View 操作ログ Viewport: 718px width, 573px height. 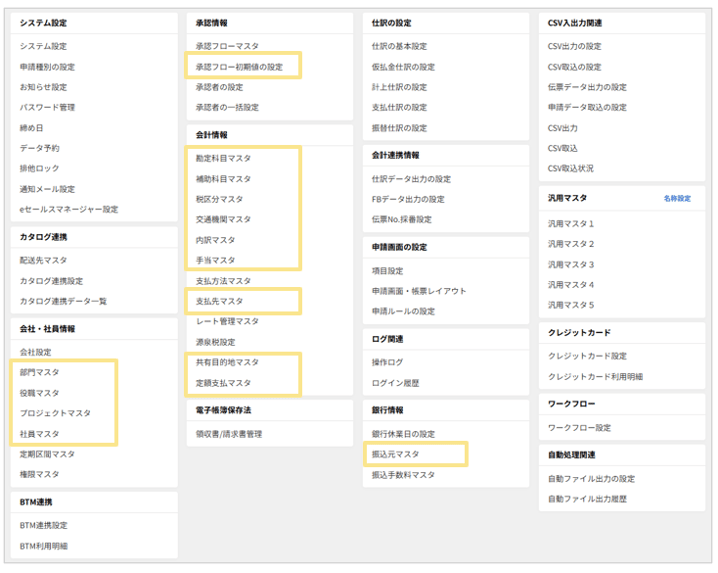coord(387,362)
